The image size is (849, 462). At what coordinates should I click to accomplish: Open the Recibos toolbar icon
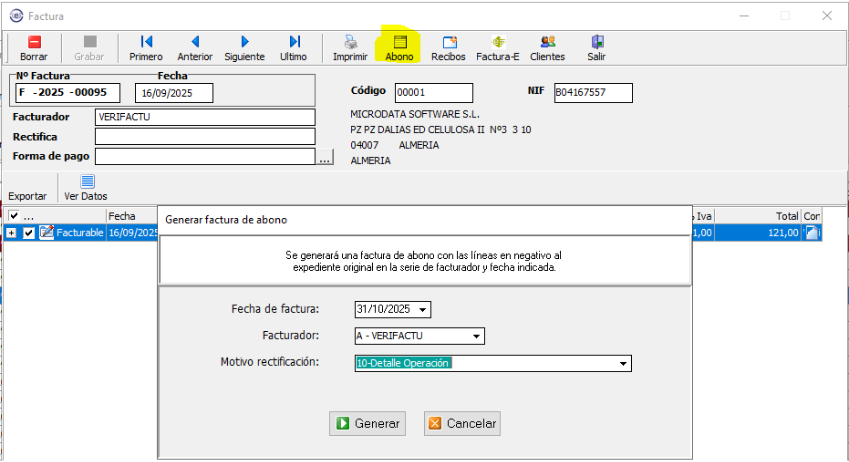[x=448, y=43]
